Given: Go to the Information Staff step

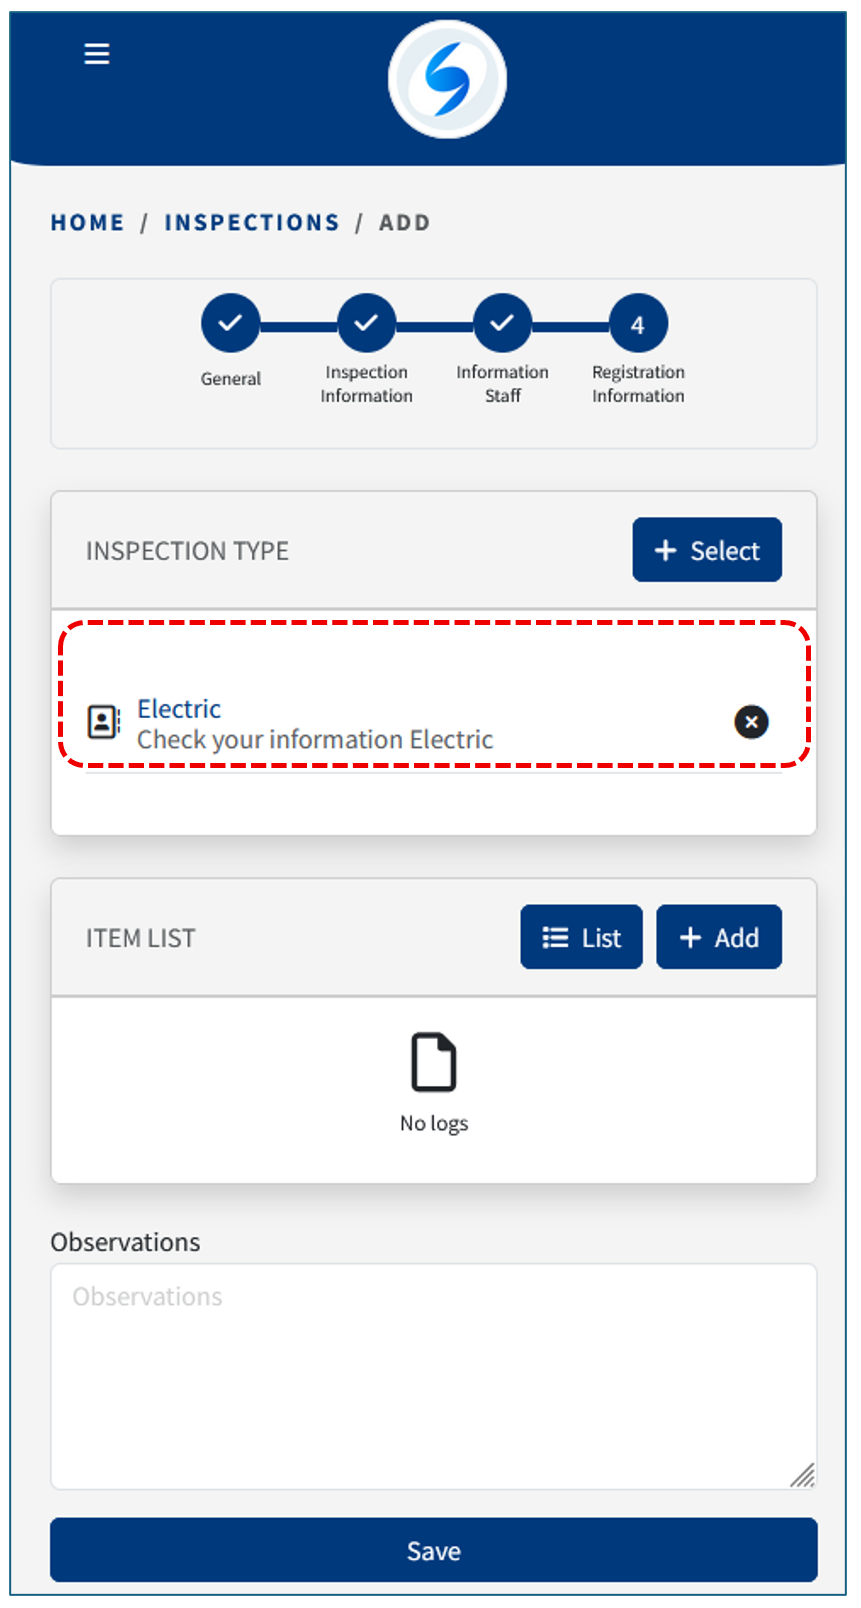Looking at the screenshot, I should [502, 324].
